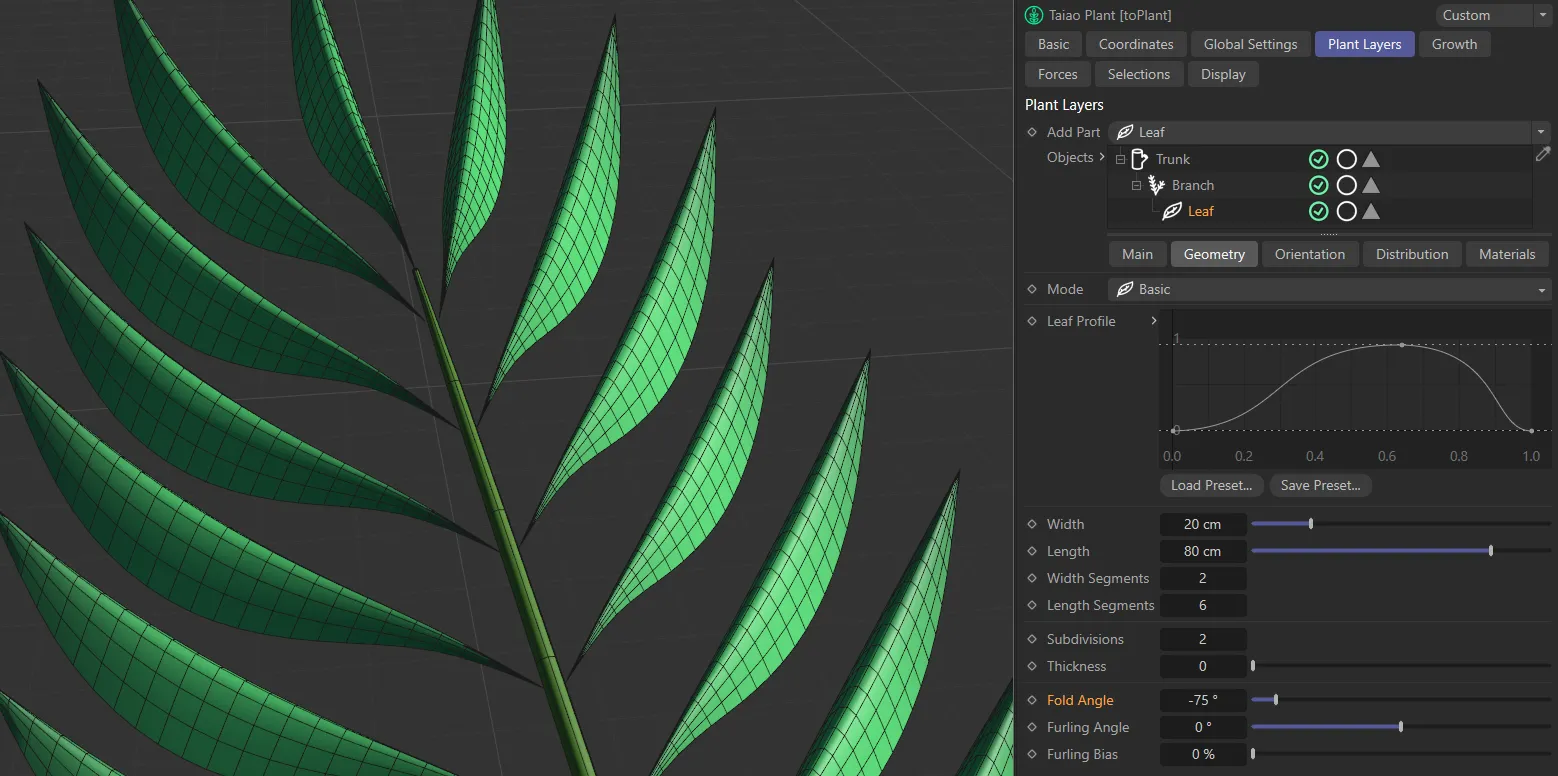The image size is (1558, 776).
Task: Switch to the Growth tab
Action: [1455, 44]
